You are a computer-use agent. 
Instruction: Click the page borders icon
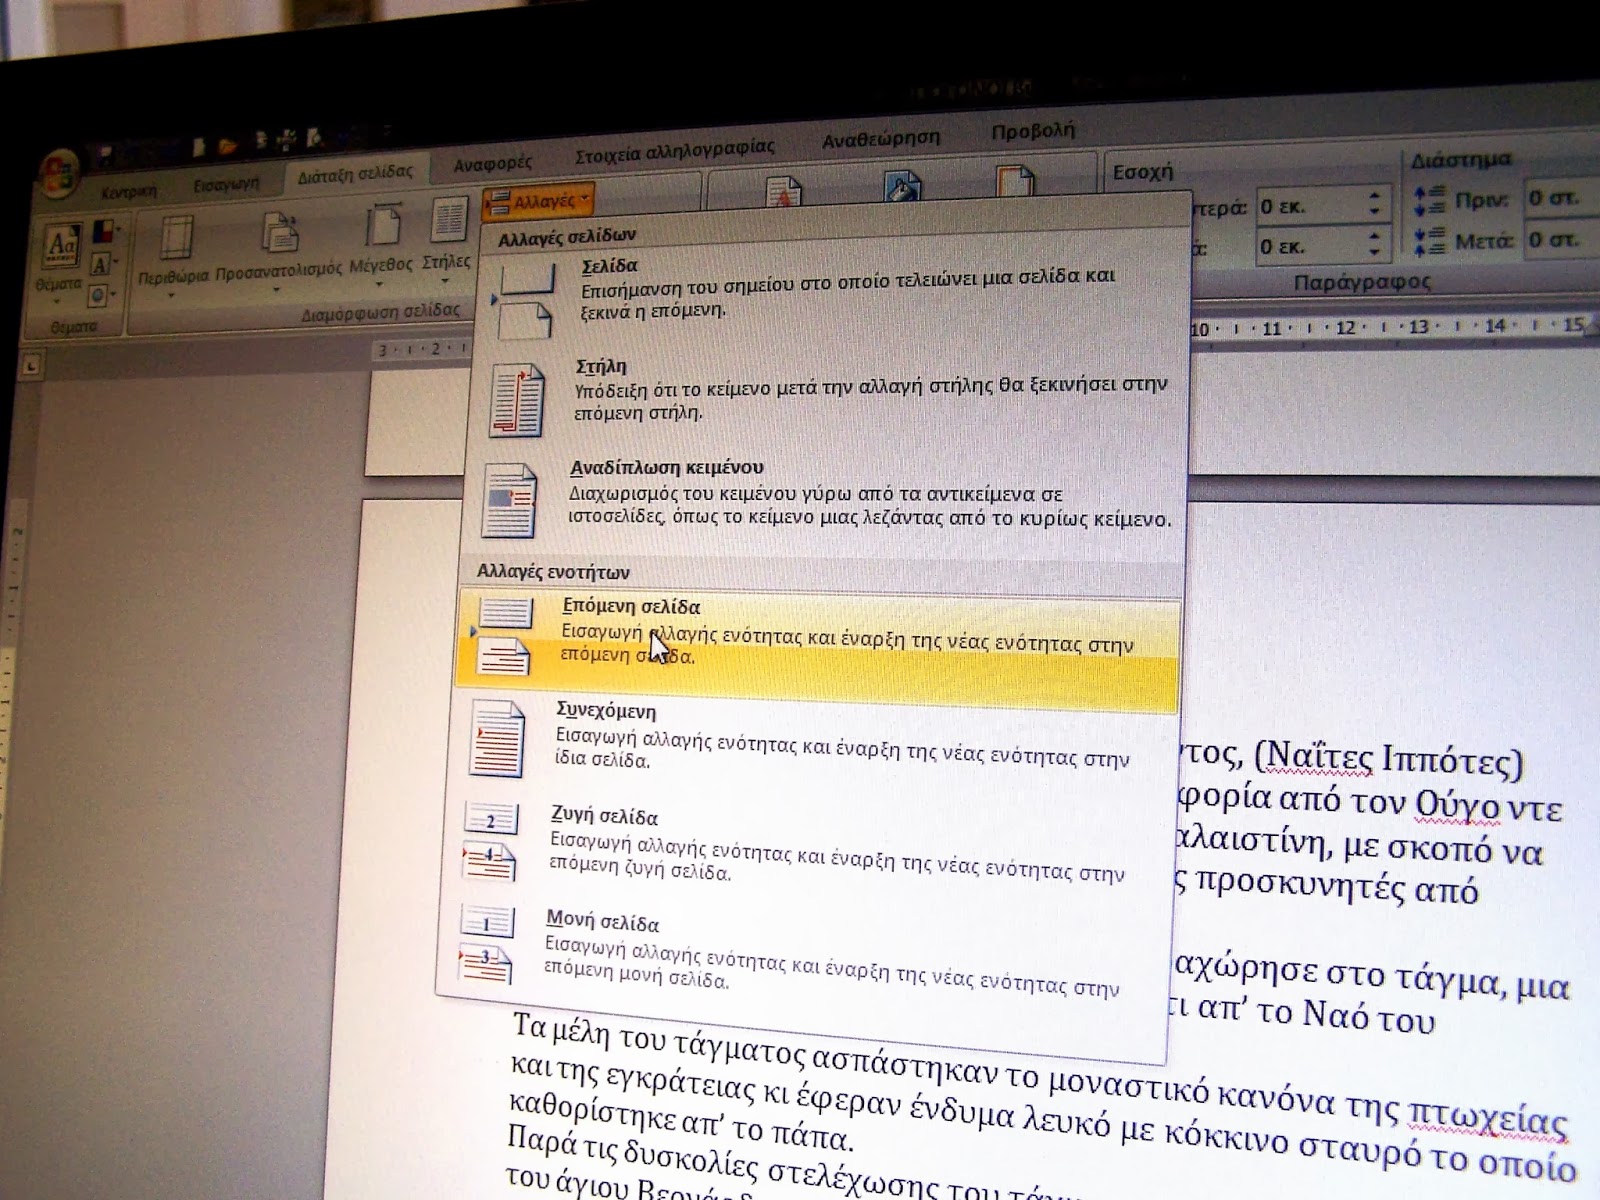(1014, 181)
